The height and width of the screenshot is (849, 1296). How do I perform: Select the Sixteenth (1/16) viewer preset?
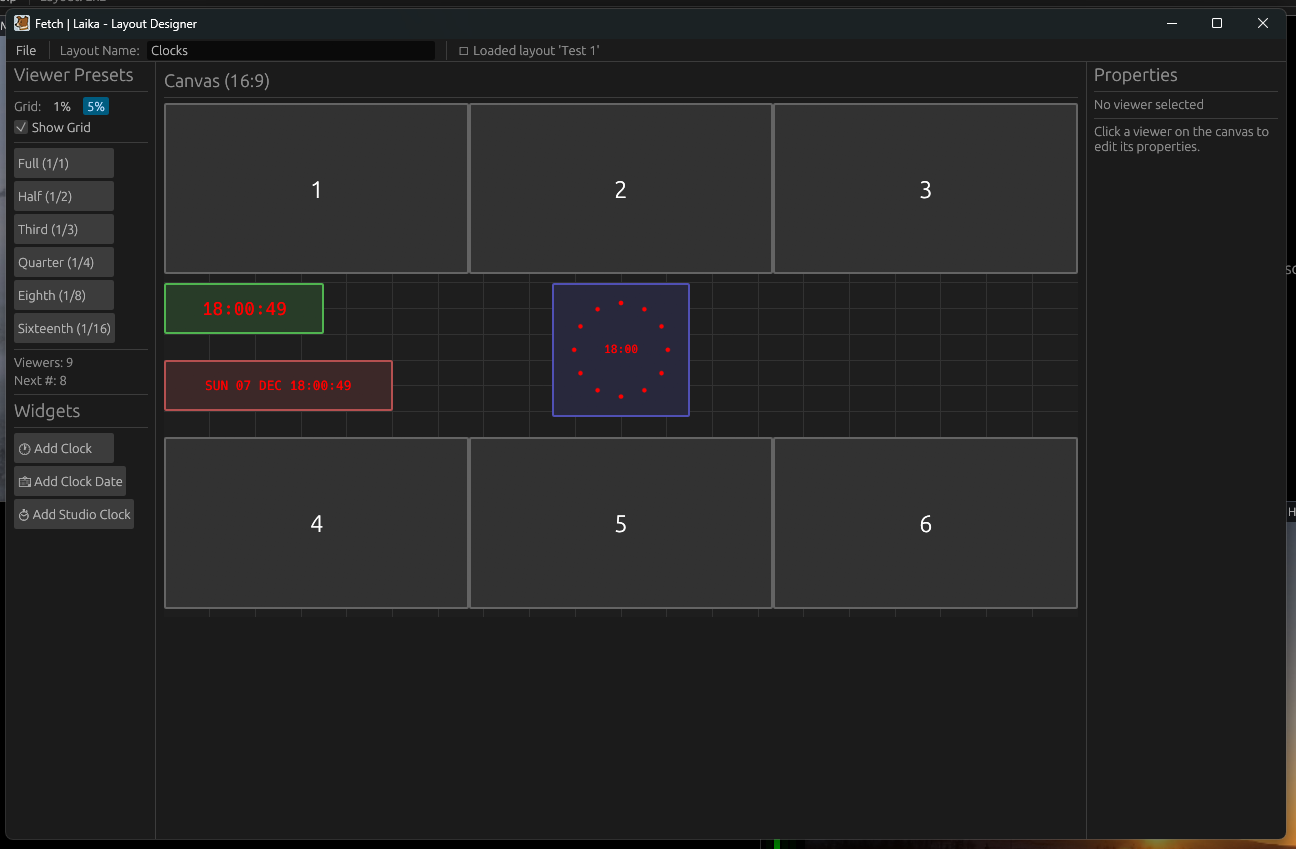tap(64, 328)
